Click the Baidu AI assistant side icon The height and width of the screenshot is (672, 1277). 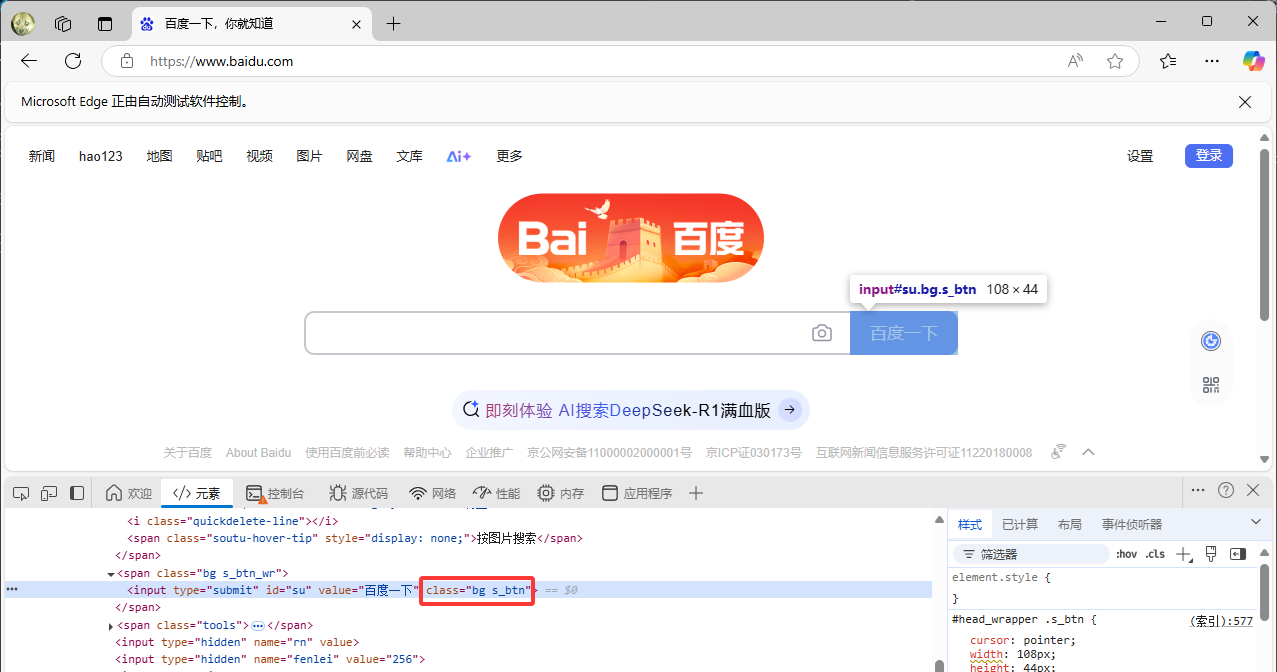click(x=1211, y=341)
